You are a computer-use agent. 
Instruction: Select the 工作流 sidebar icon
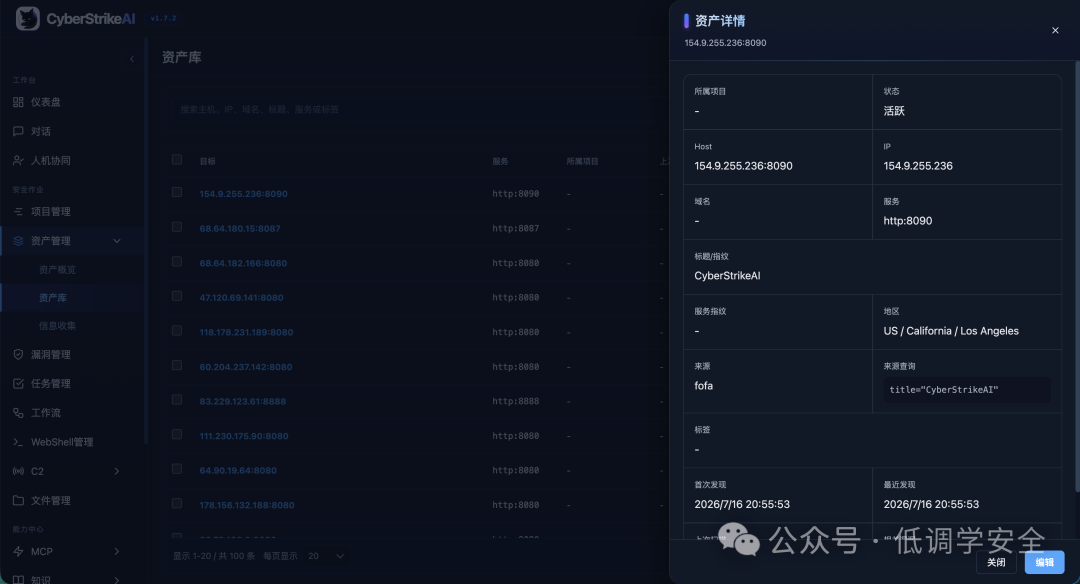[x=18, y=413]
